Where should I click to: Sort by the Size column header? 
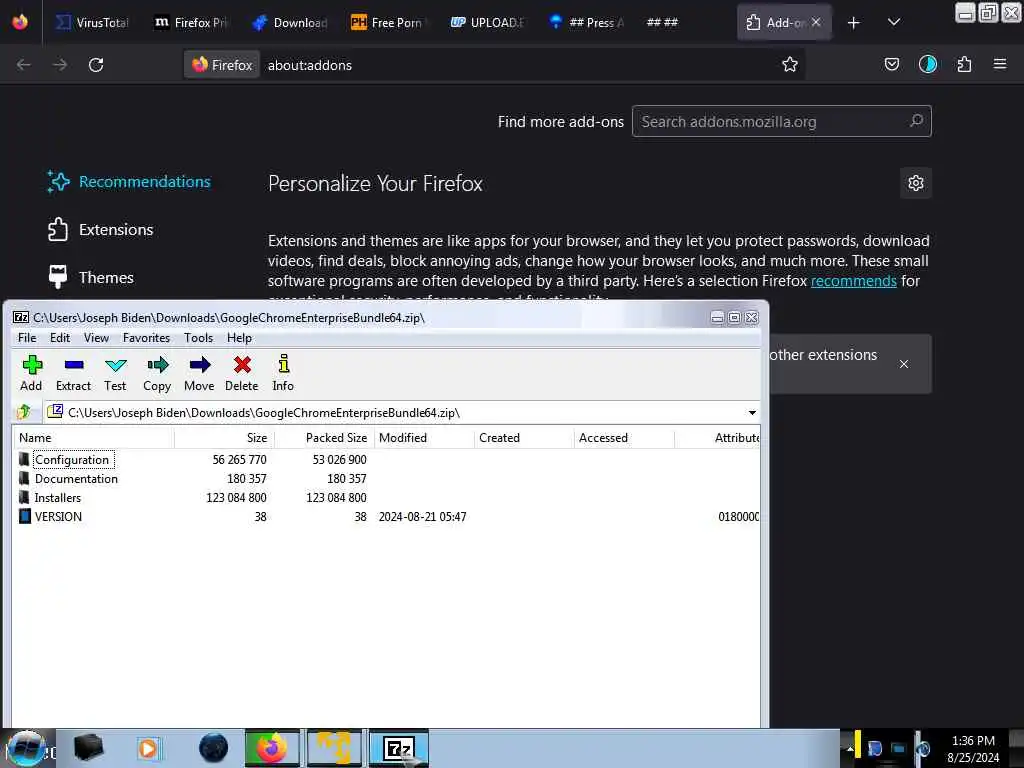(225, 438)
